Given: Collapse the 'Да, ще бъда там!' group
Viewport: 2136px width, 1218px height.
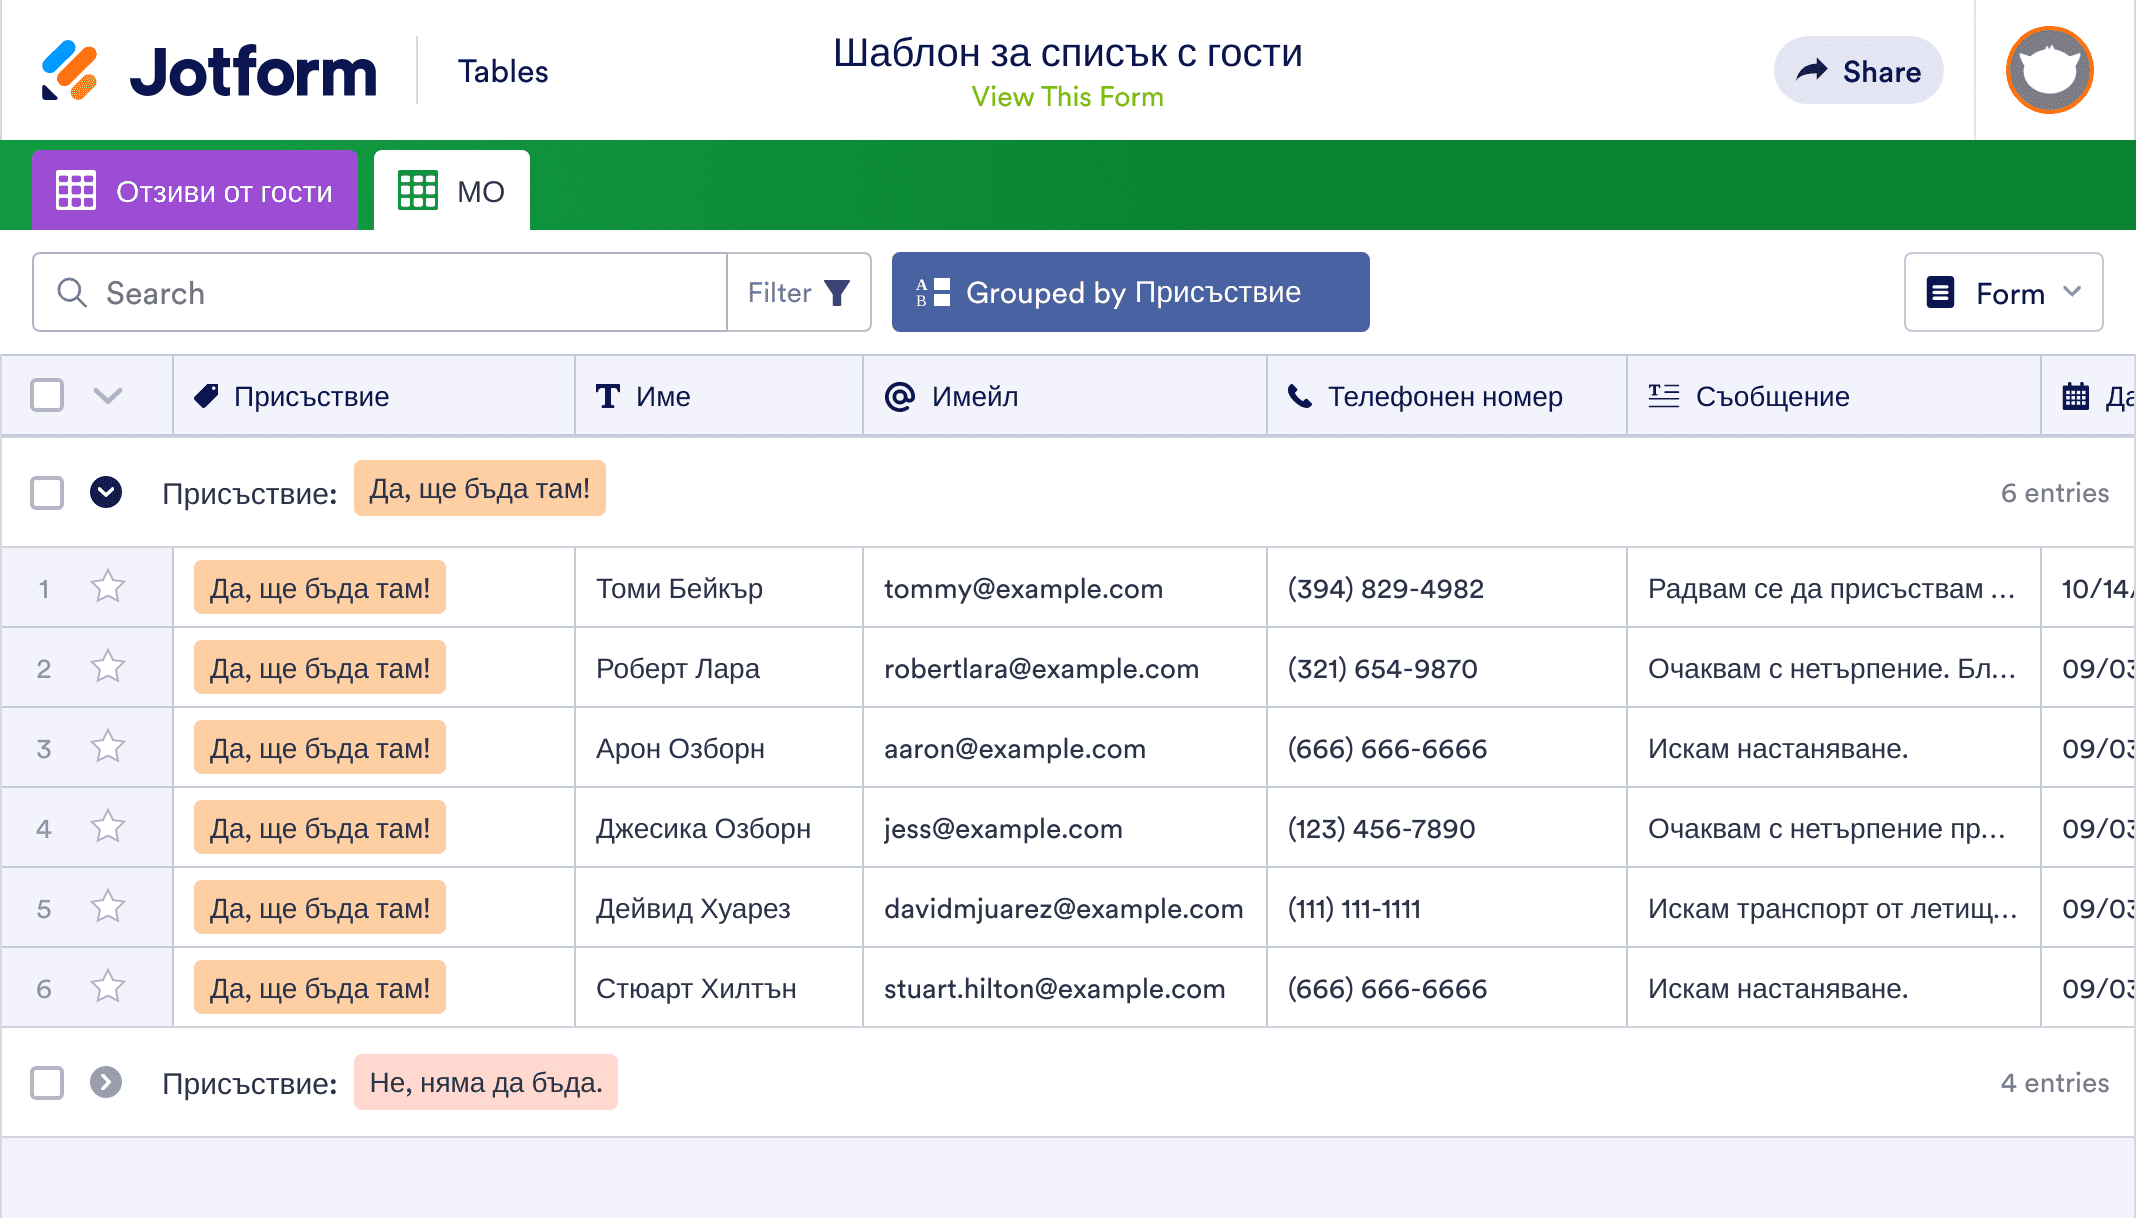Looking at the screenshot, I should tap(106, 491).
